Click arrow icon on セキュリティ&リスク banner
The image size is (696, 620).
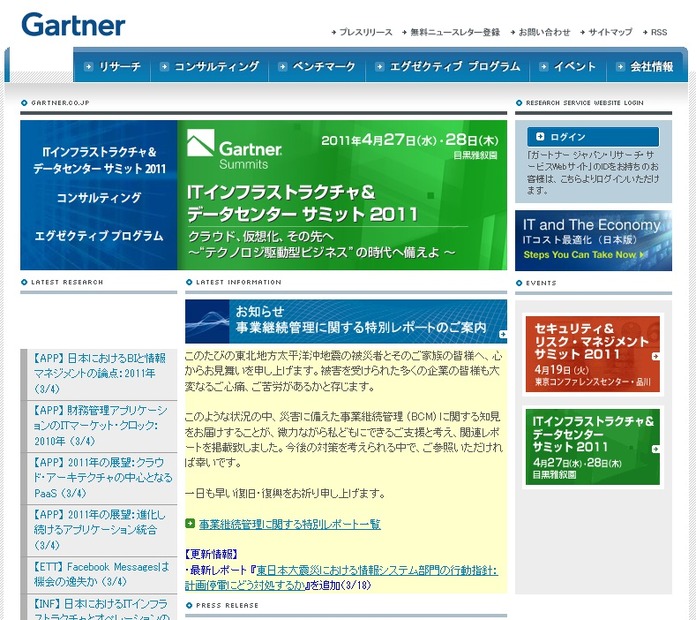pyautogui.click(x=656, y=356)
